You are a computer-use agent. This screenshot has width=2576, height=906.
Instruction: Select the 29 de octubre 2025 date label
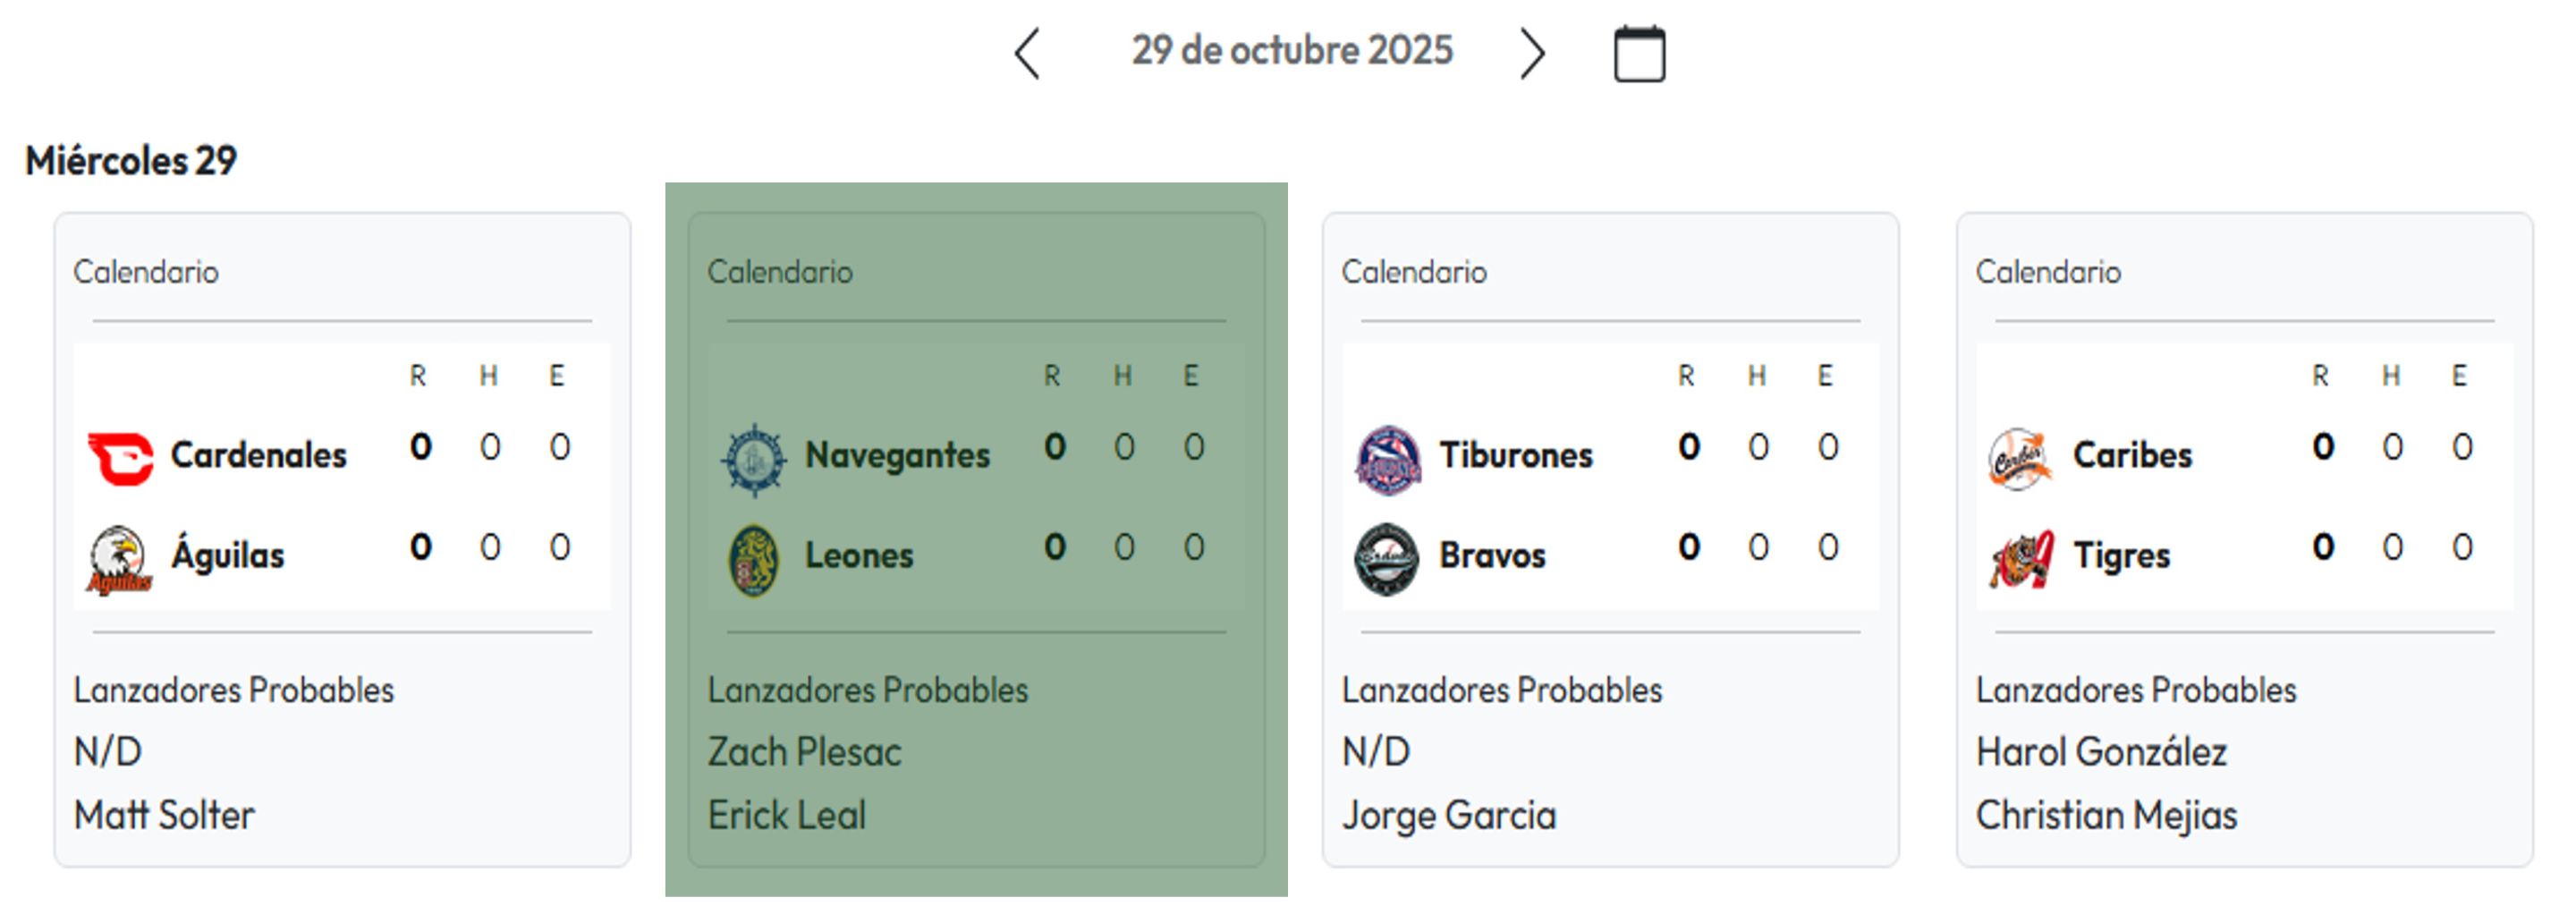click(1291, 50)
